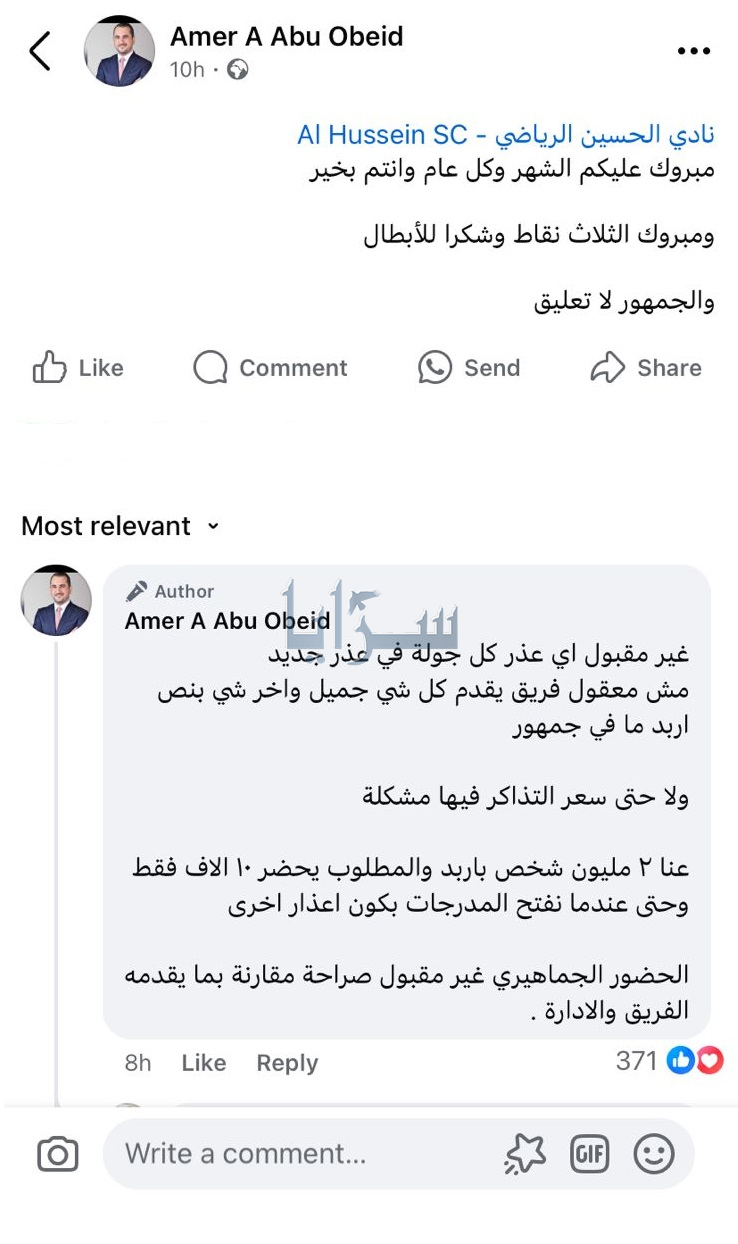
Task: Open Al Hussein SC page link
Action: [505, 135]
